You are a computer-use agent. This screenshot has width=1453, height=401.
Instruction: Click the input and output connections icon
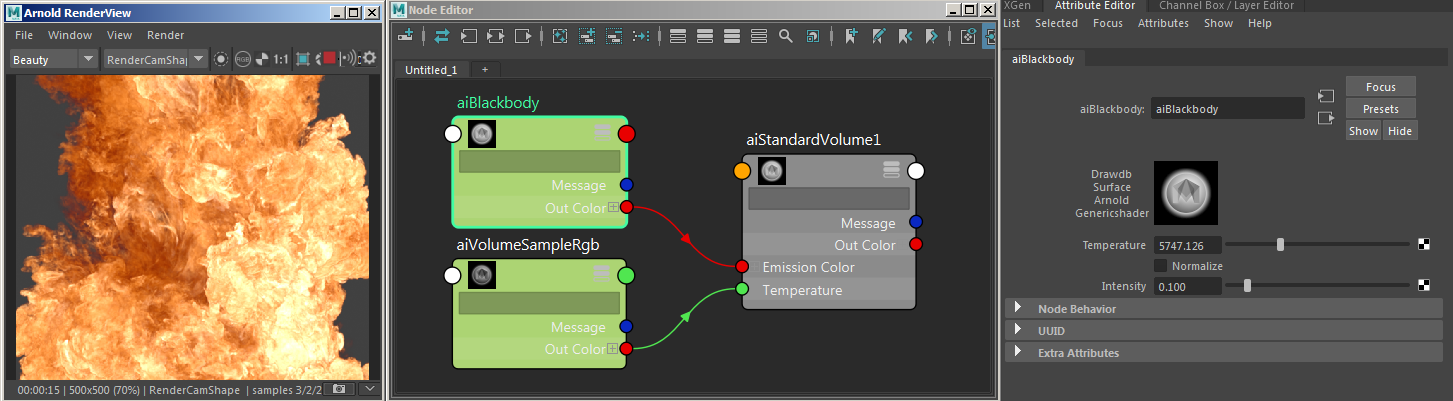click(x=496, y=36)
